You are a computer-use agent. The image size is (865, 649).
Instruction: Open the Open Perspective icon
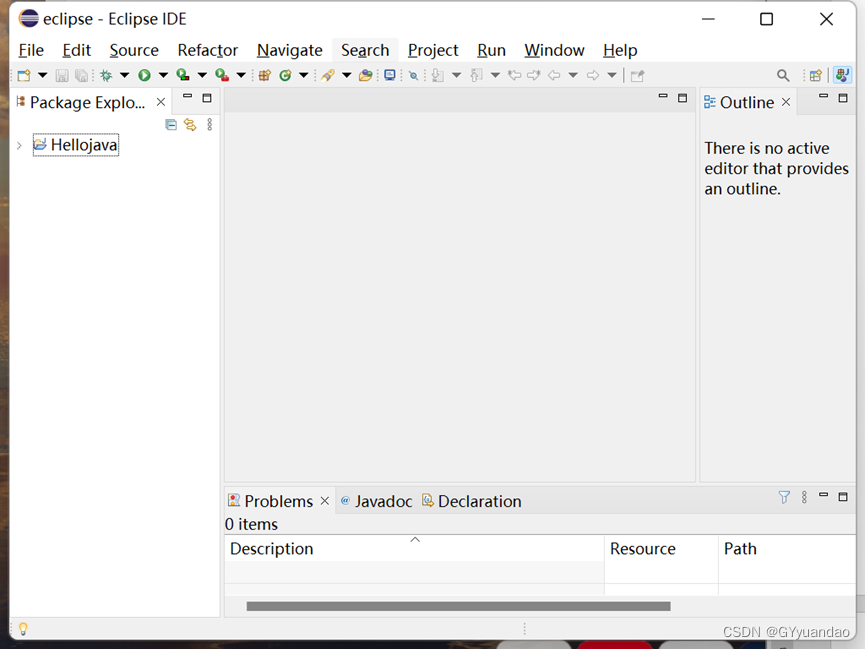pos(817,74)
